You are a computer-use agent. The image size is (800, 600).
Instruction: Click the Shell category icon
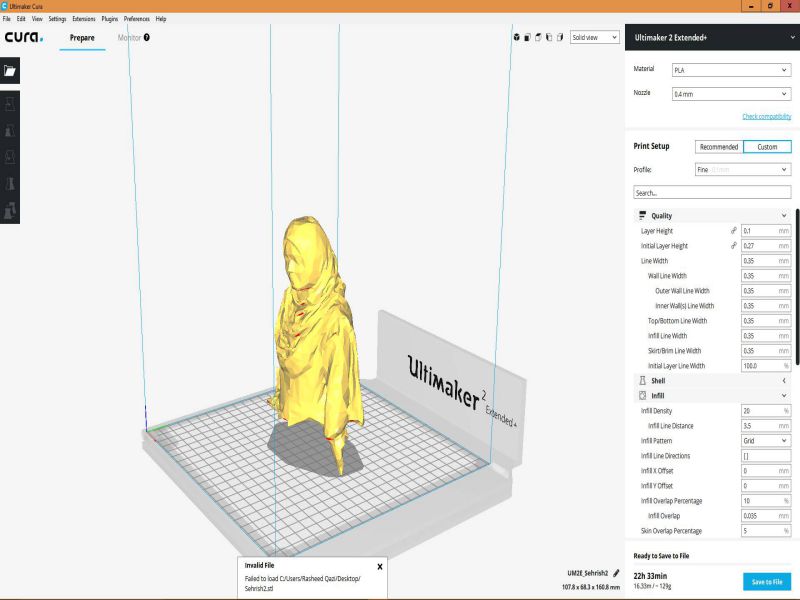(642, 381)
